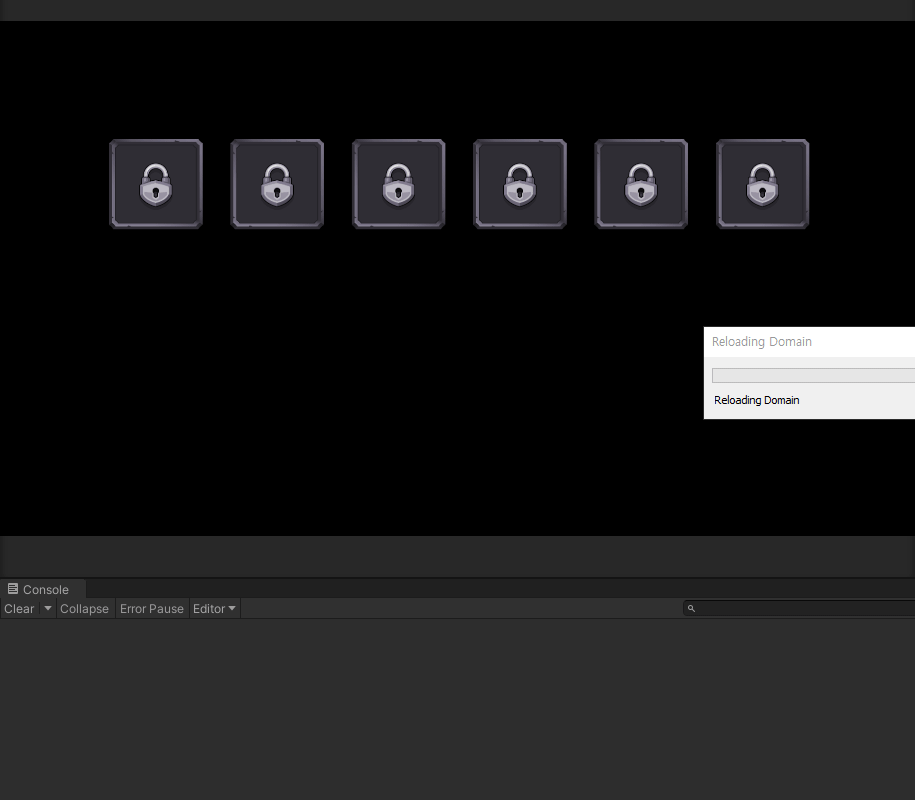Click the first locked slot

pos(156,184)
